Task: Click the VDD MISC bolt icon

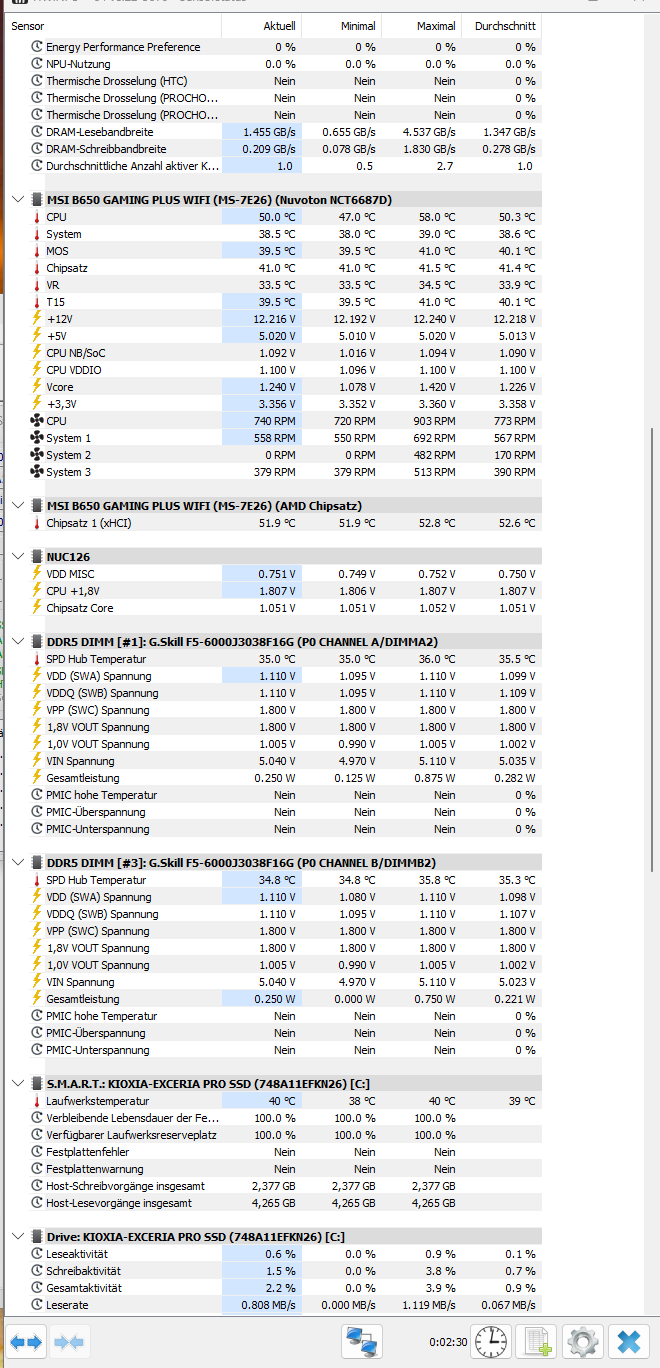Action: pyautogui.click(x=38, y=574)
